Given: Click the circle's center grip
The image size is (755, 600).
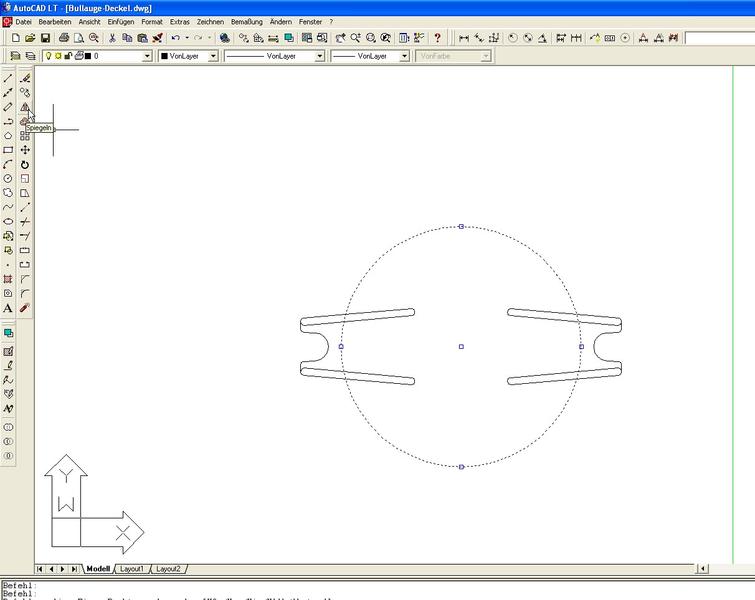Looking at the screenshot, I should (461, 346).
